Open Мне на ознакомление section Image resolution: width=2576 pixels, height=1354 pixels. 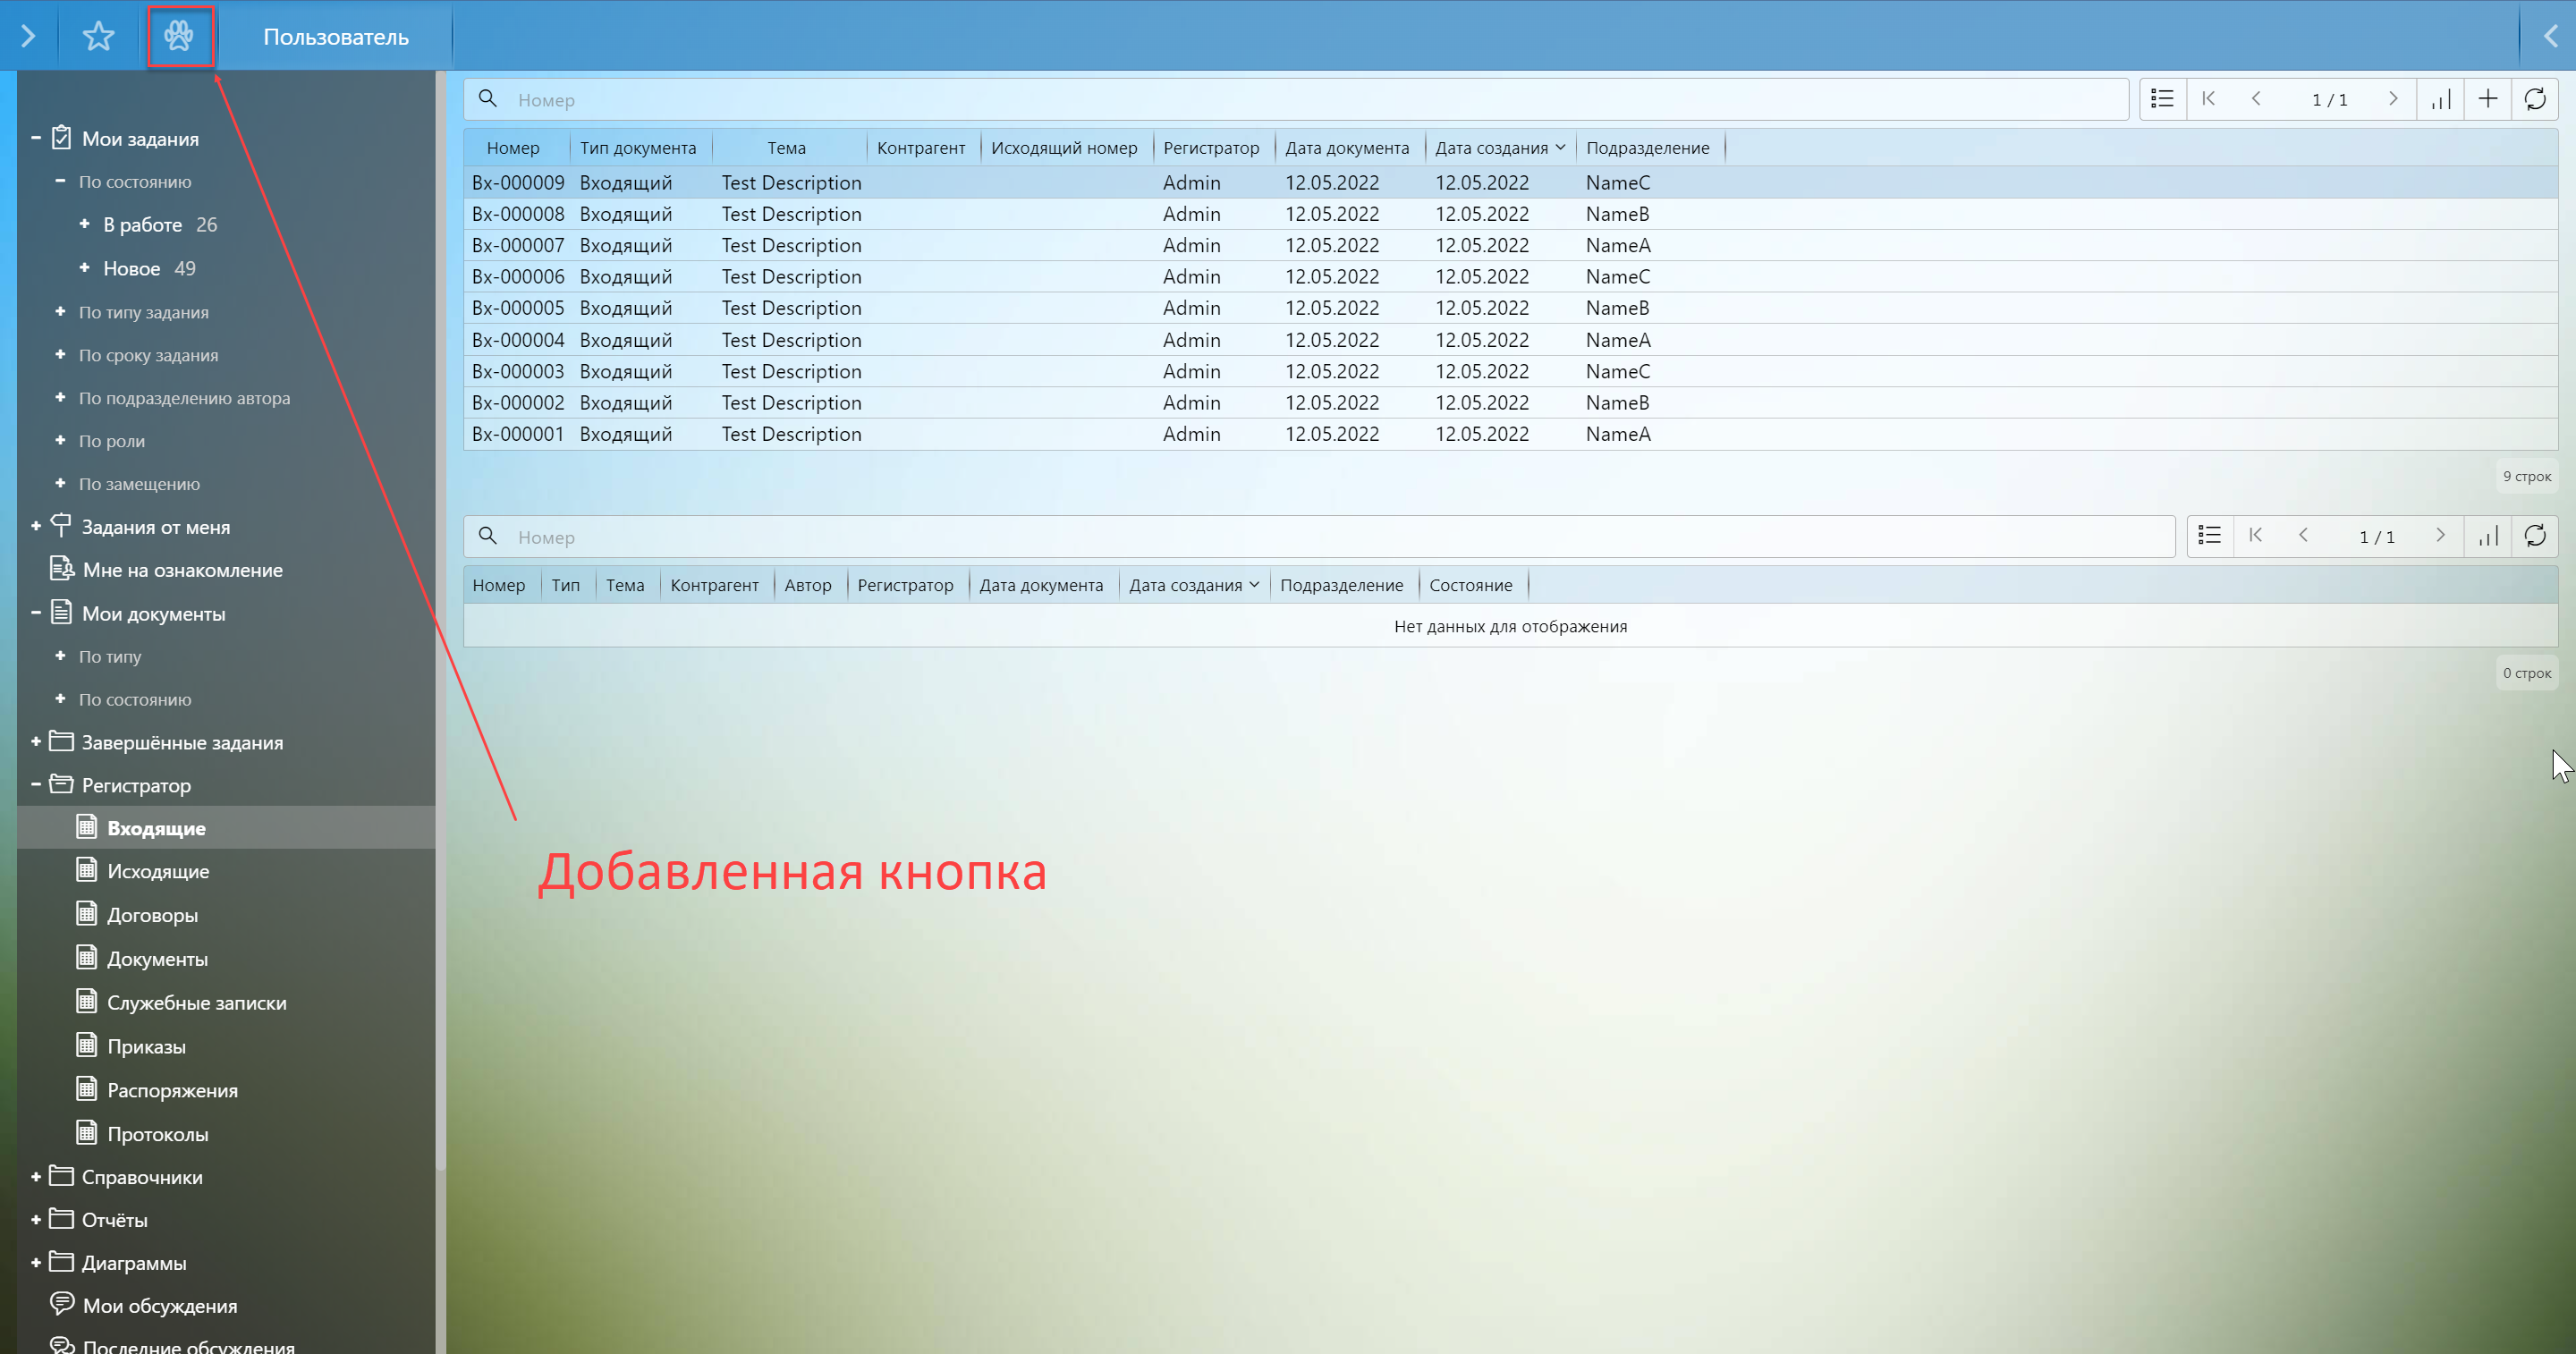182,570
